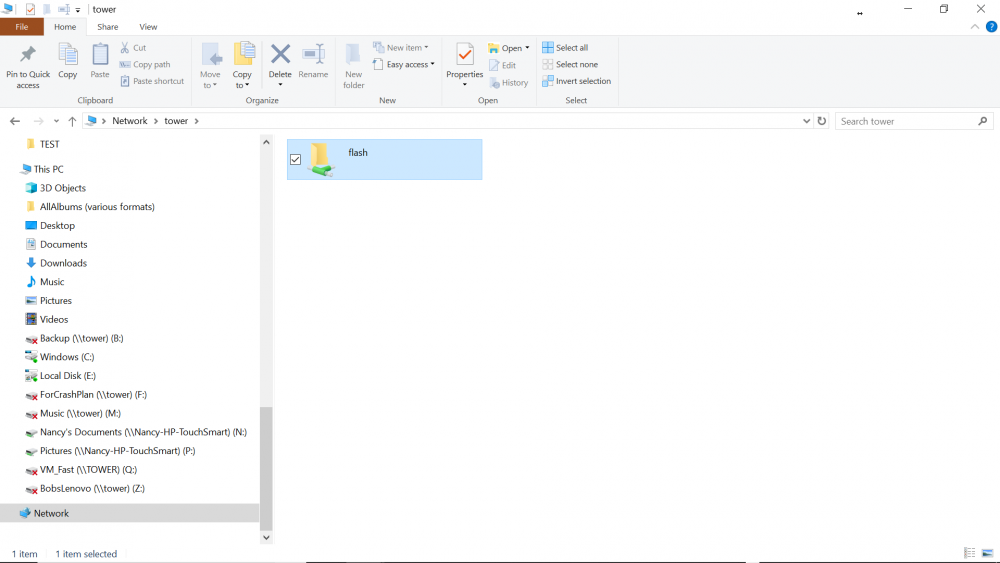
Task: Open the File menu tab
Action: point(22,27)
